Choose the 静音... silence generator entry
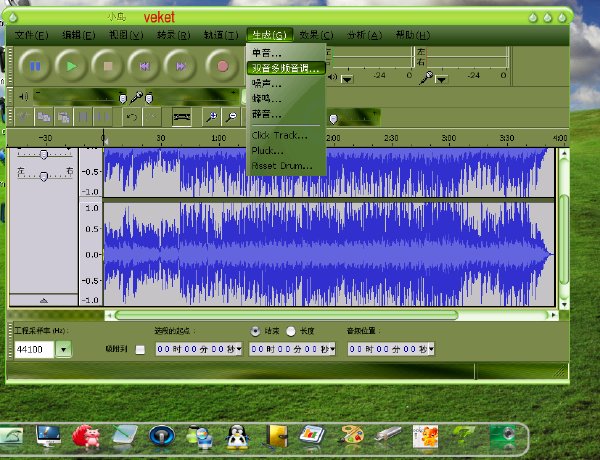Screen dimensions: 600x460 click(286, 114)
